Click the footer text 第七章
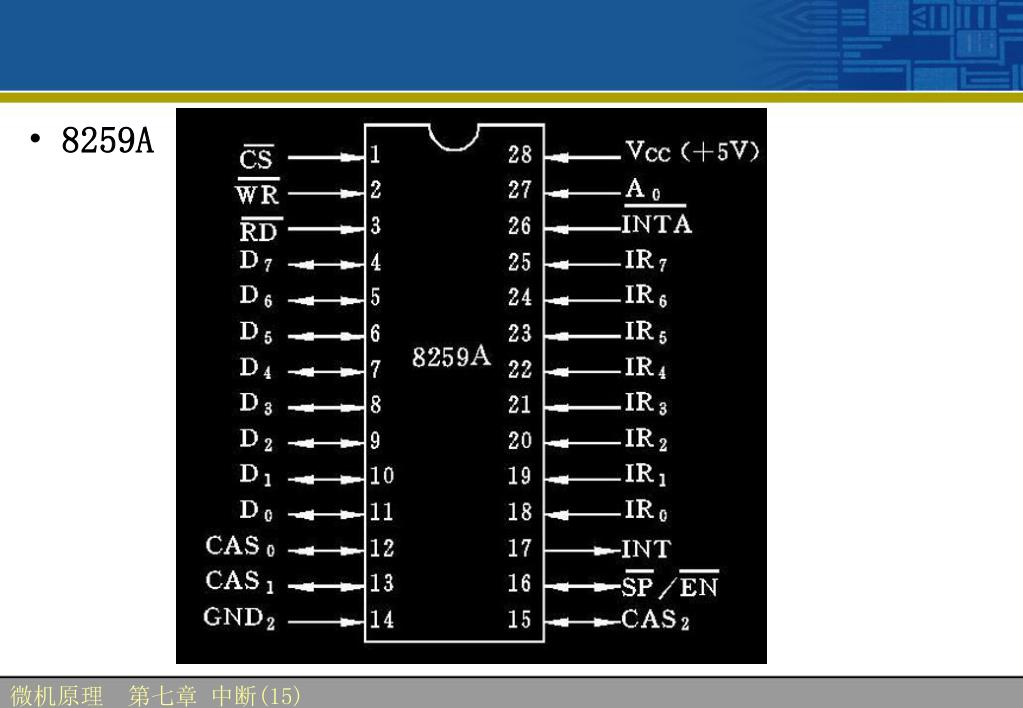 pyautogui.click(x=162, y=696)
